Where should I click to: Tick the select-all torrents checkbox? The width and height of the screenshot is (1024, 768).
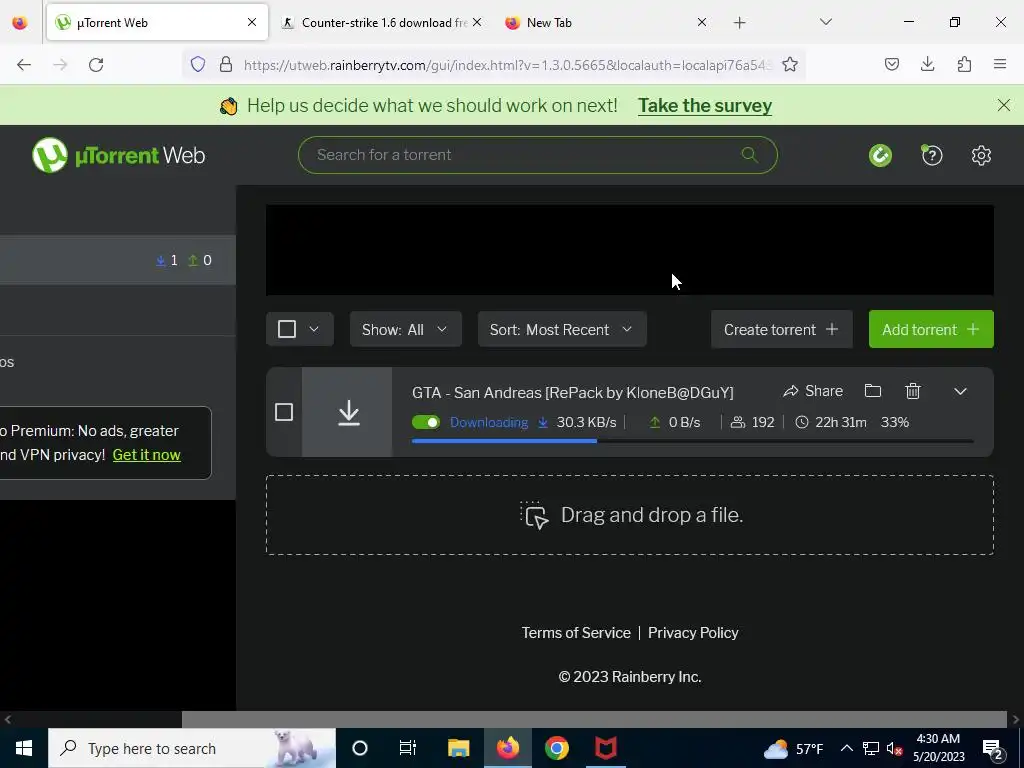[x=287, y=329]
